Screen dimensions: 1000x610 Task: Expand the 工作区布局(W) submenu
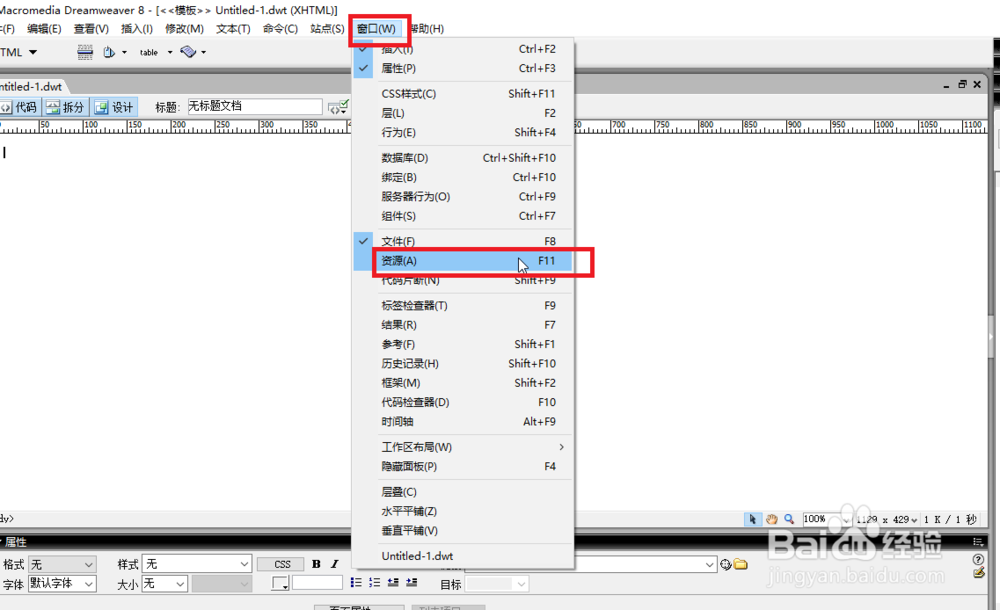(x=463, y=447)
